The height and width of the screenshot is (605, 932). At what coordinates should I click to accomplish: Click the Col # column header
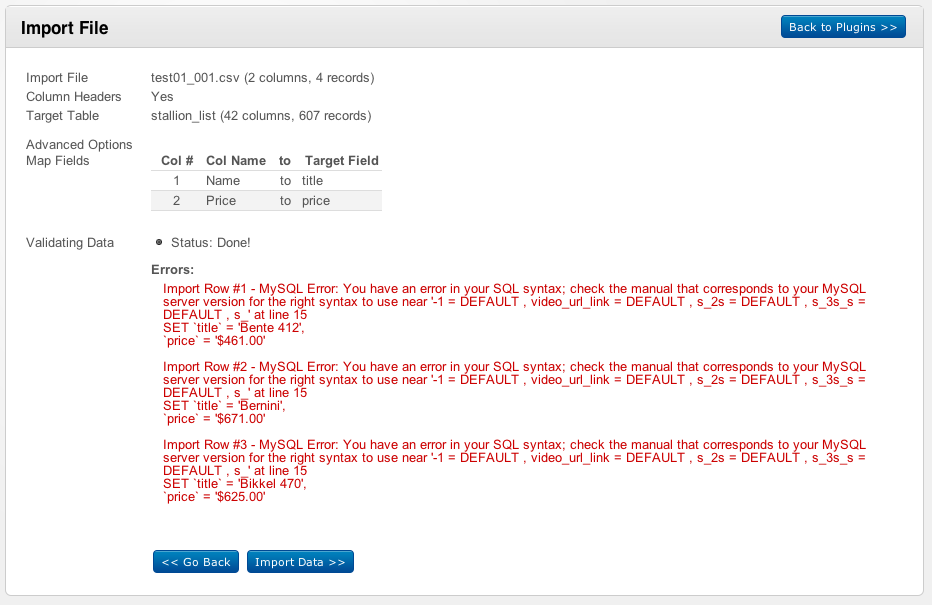[x=177, y=161]
